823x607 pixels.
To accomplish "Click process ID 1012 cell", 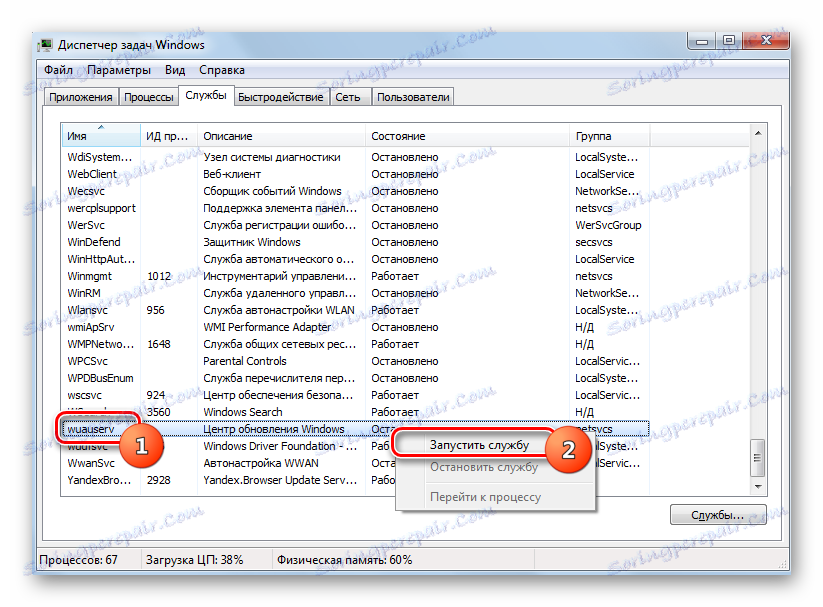I will pos(159,276).
